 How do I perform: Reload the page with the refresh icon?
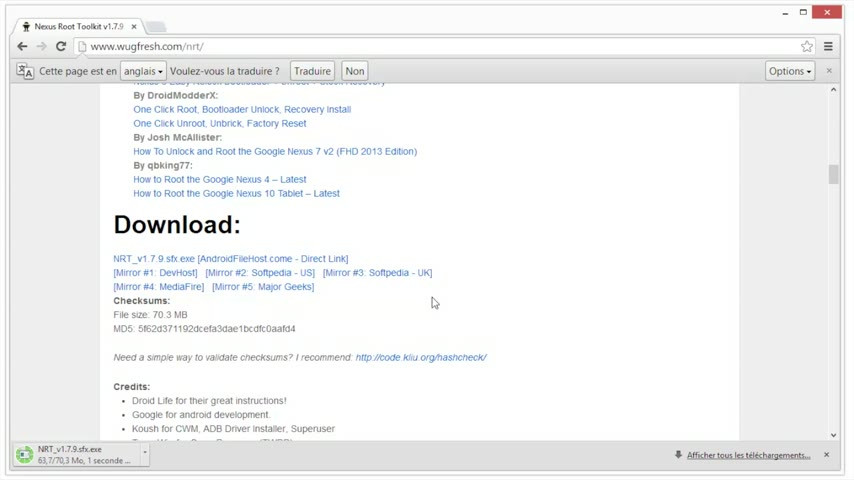61,46
